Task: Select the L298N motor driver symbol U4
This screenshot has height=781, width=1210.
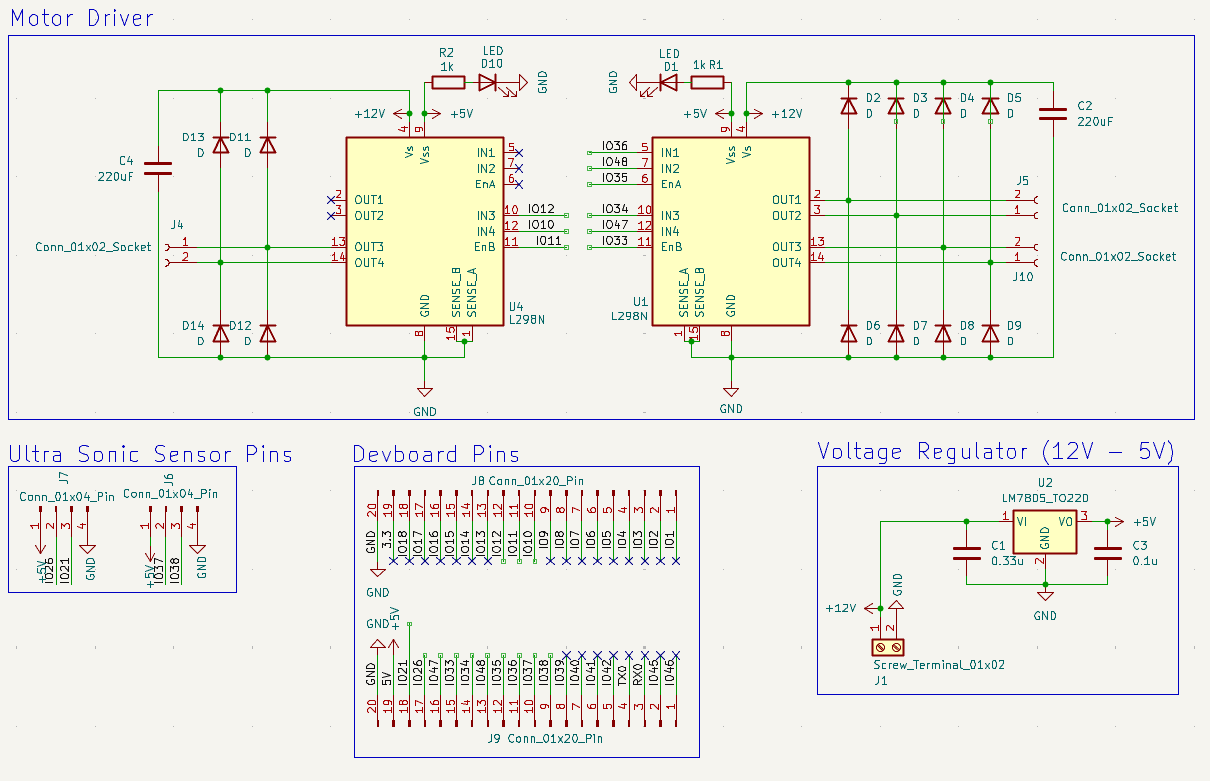Action: (425, 230)
